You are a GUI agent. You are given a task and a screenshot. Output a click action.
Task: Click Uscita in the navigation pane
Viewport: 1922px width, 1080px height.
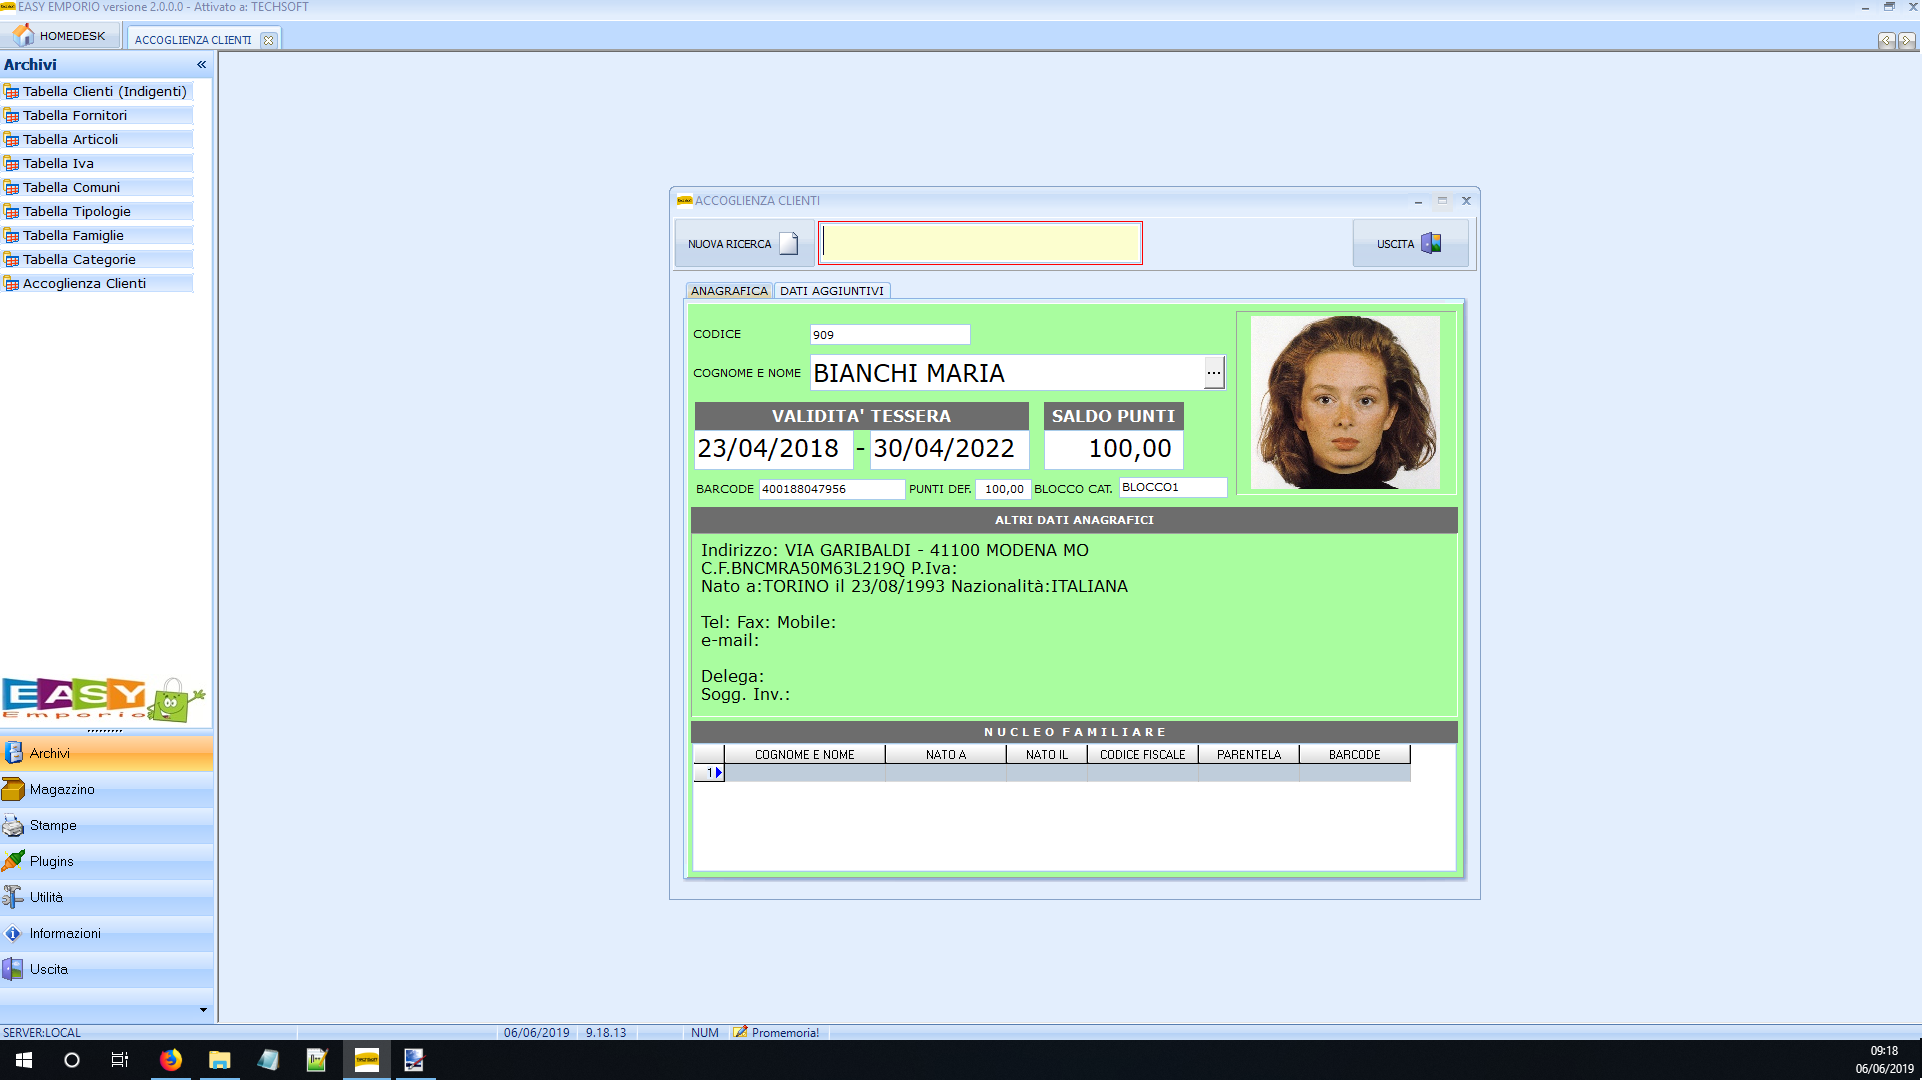tap(106, 969)
